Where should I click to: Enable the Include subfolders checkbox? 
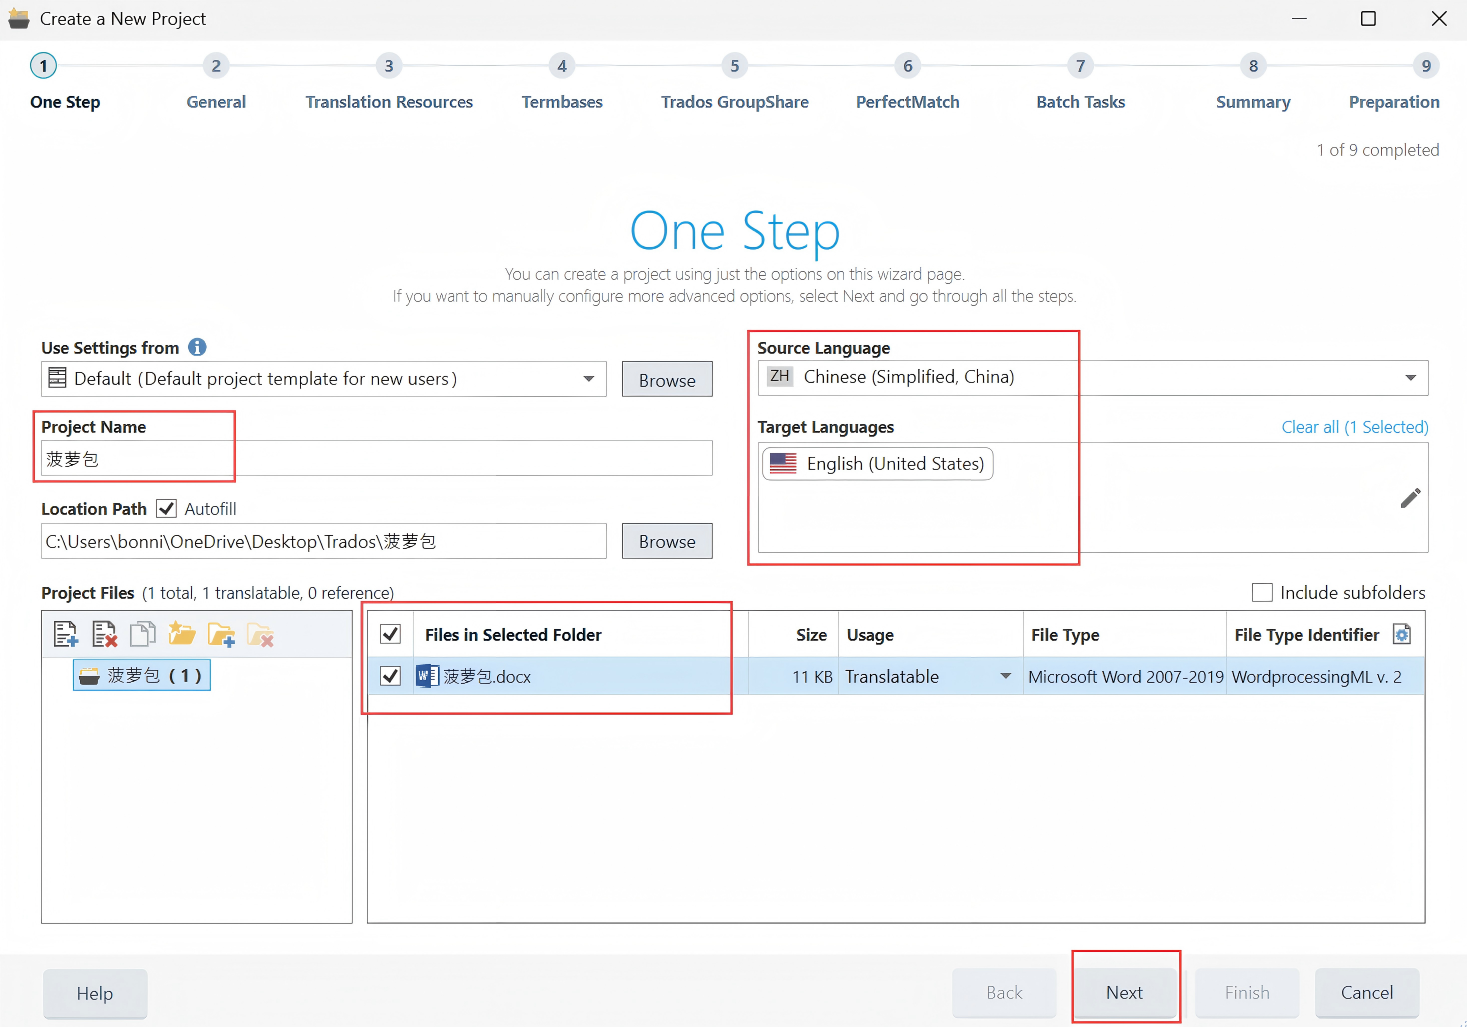1263,593
